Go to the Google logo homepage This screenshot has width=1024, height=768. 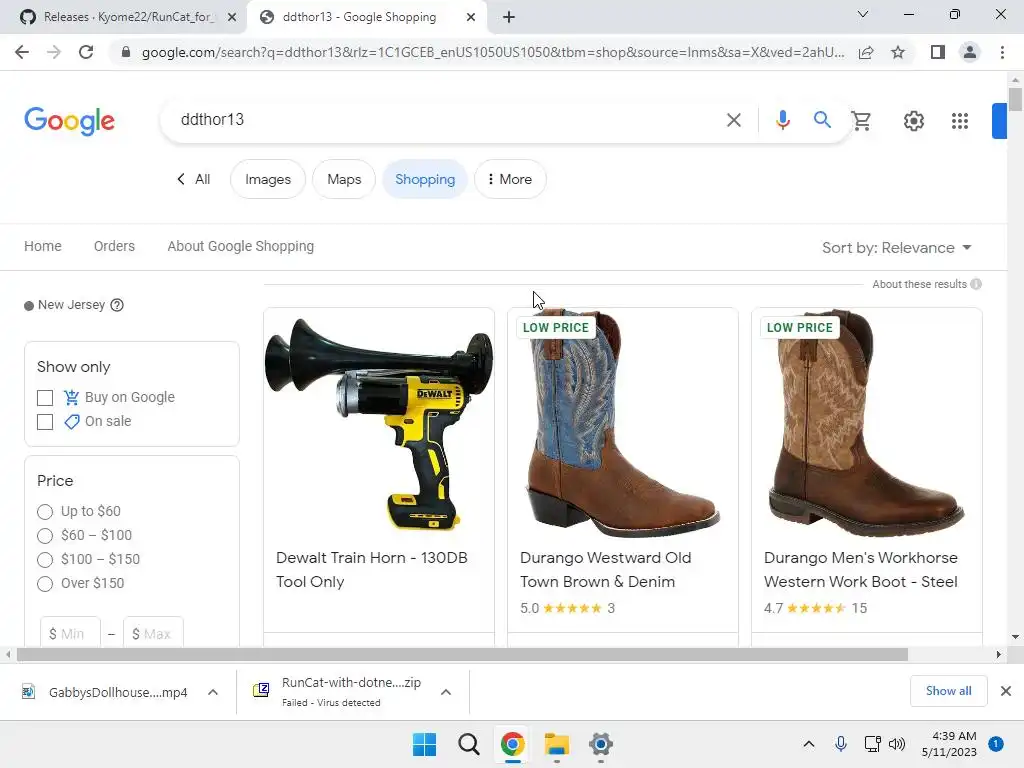pyautogui.click(x=69, y=121)
